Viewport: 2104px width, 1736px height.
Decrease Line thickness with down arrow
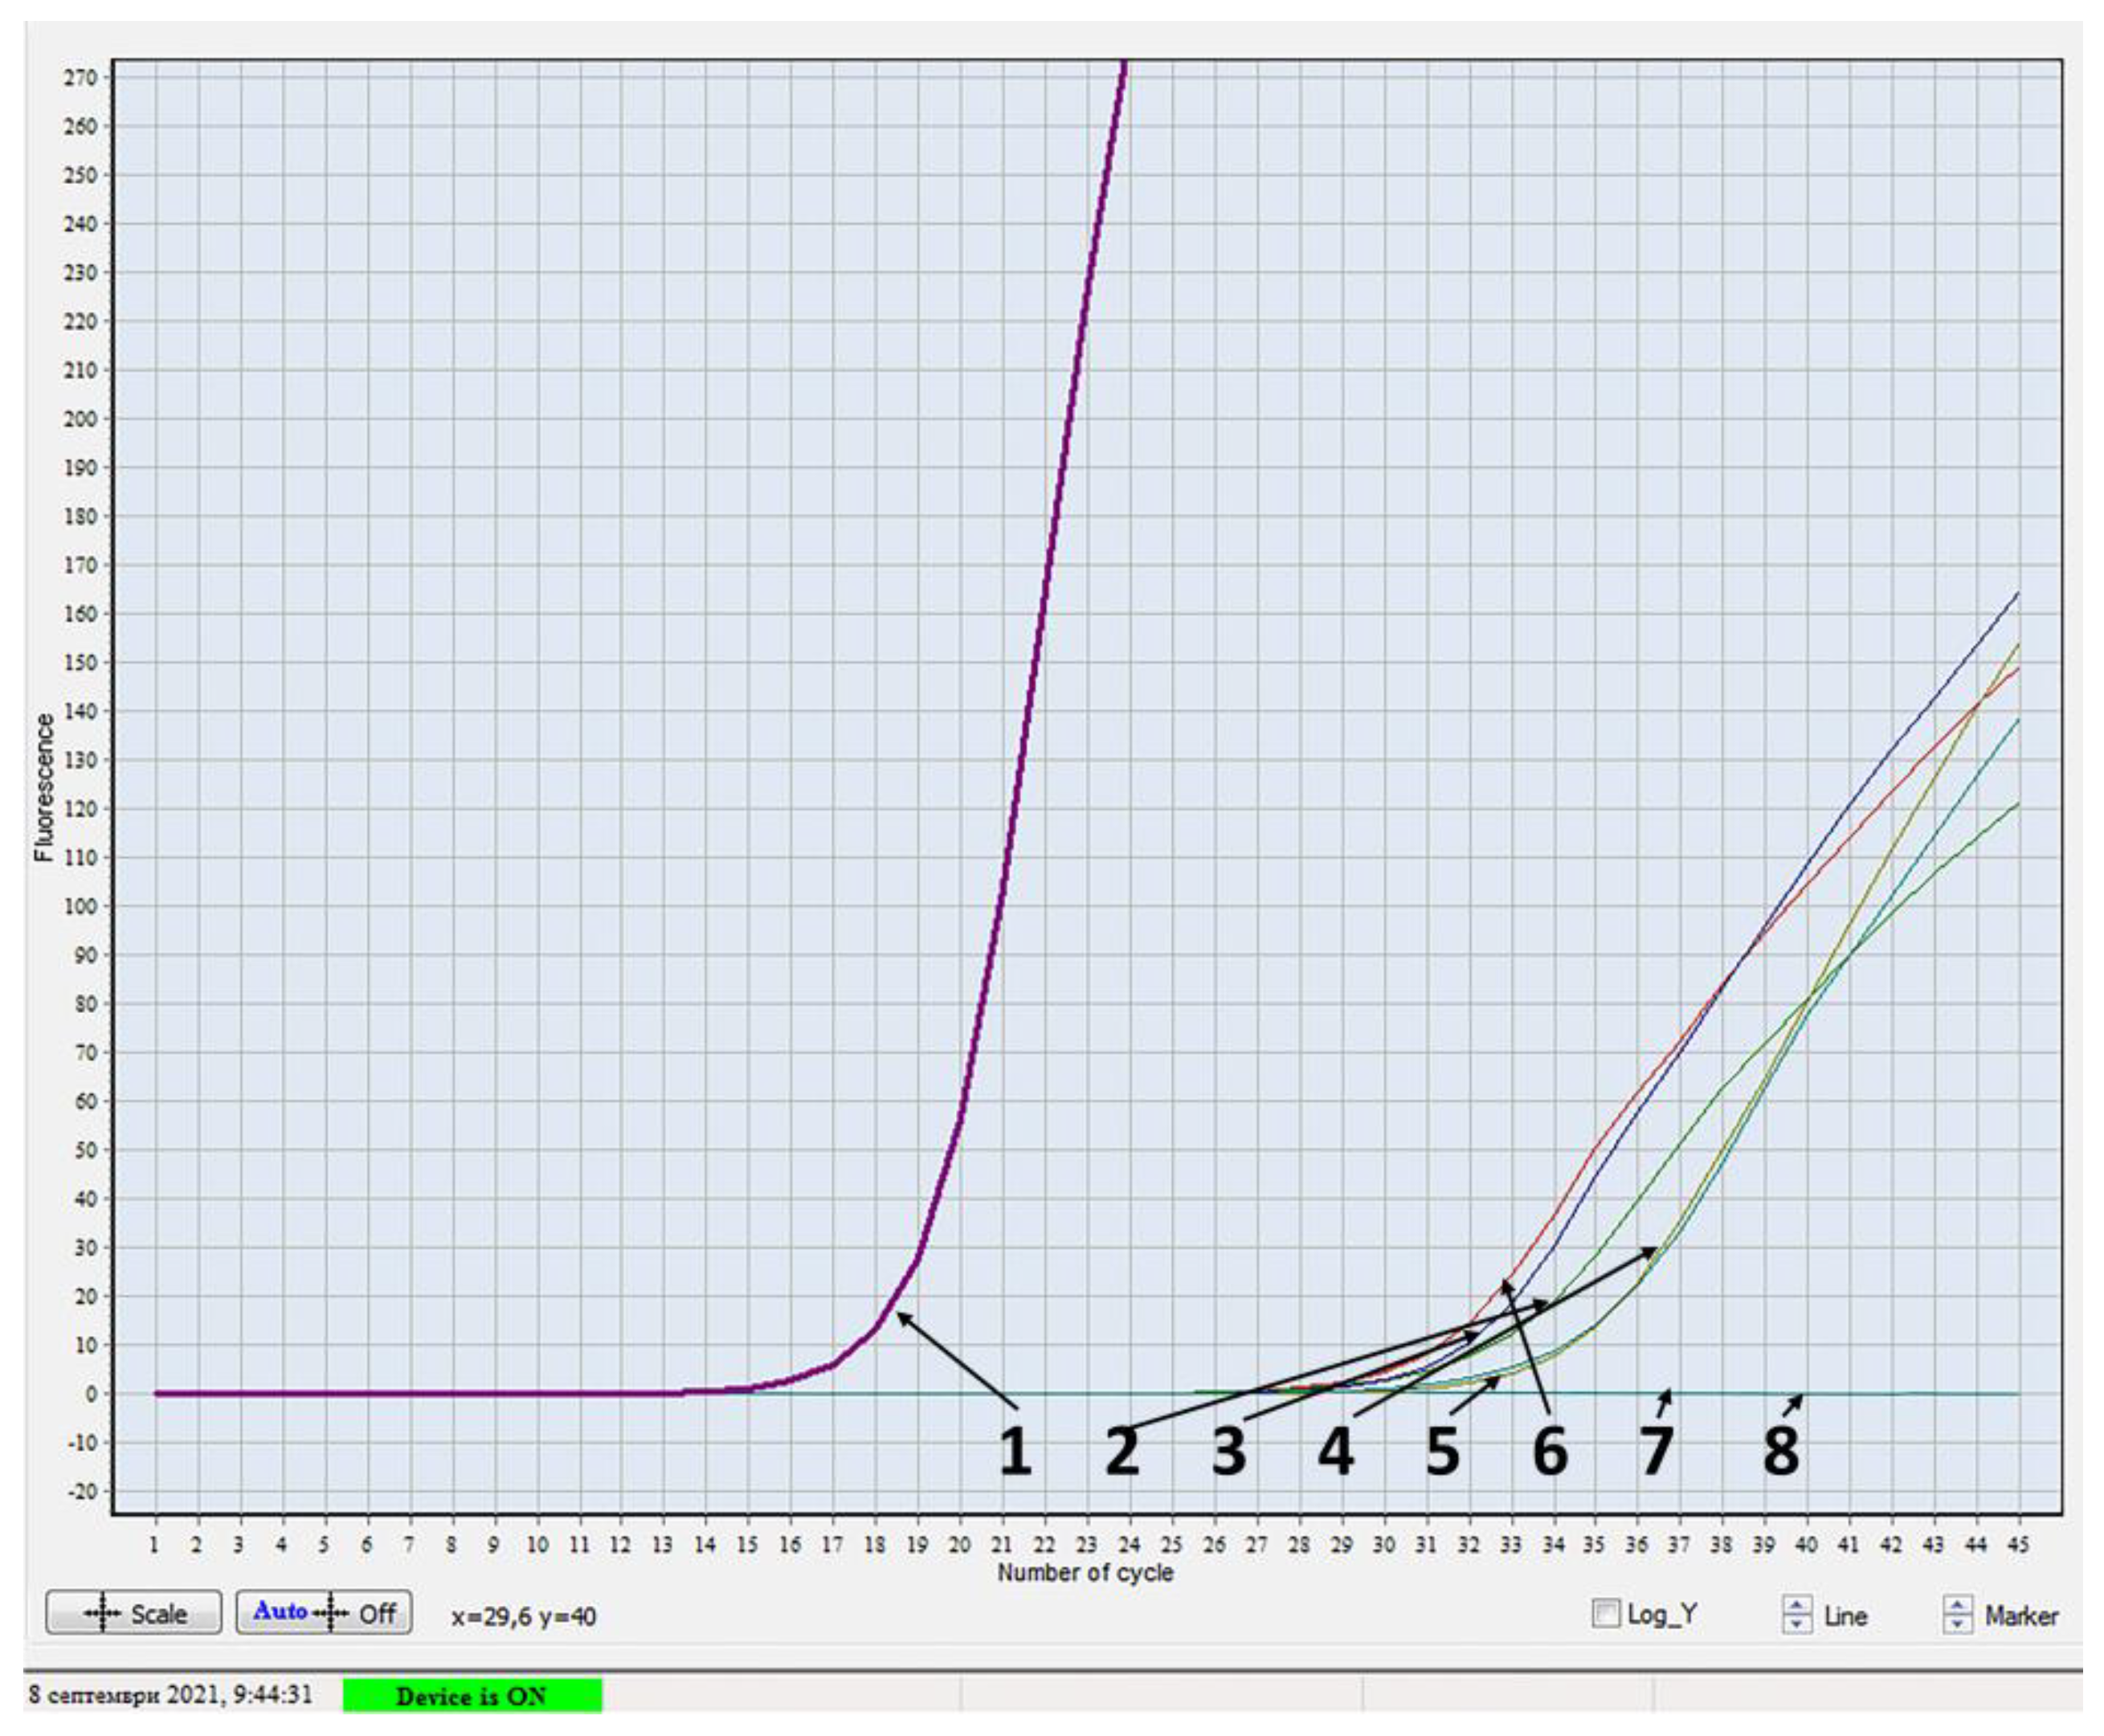[1797, 1623]
